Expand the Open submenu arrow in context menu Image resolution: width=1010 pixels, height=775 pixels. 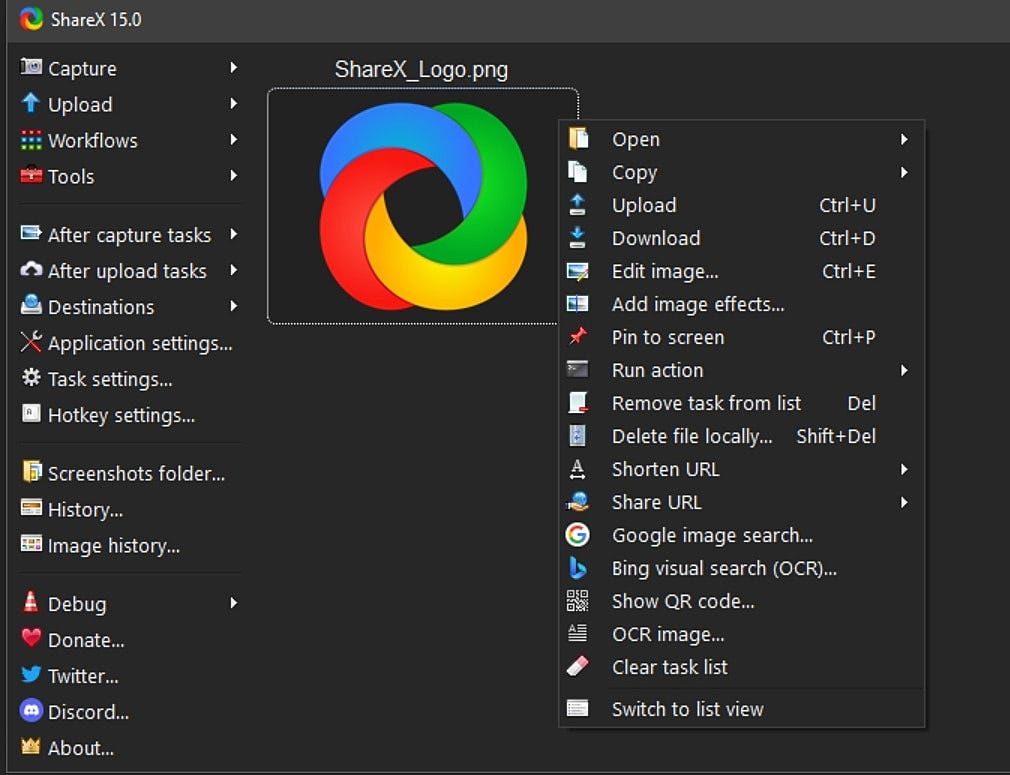904,139
